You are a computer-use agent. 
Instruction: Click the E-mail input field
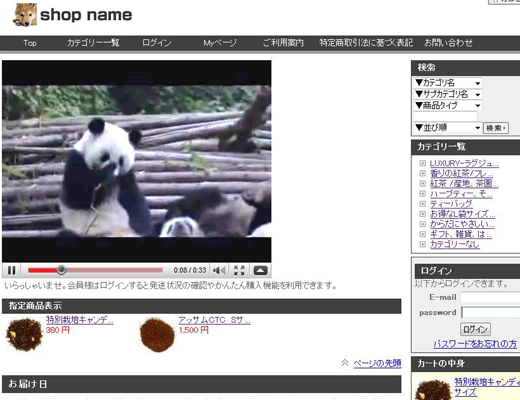[490, 297]
